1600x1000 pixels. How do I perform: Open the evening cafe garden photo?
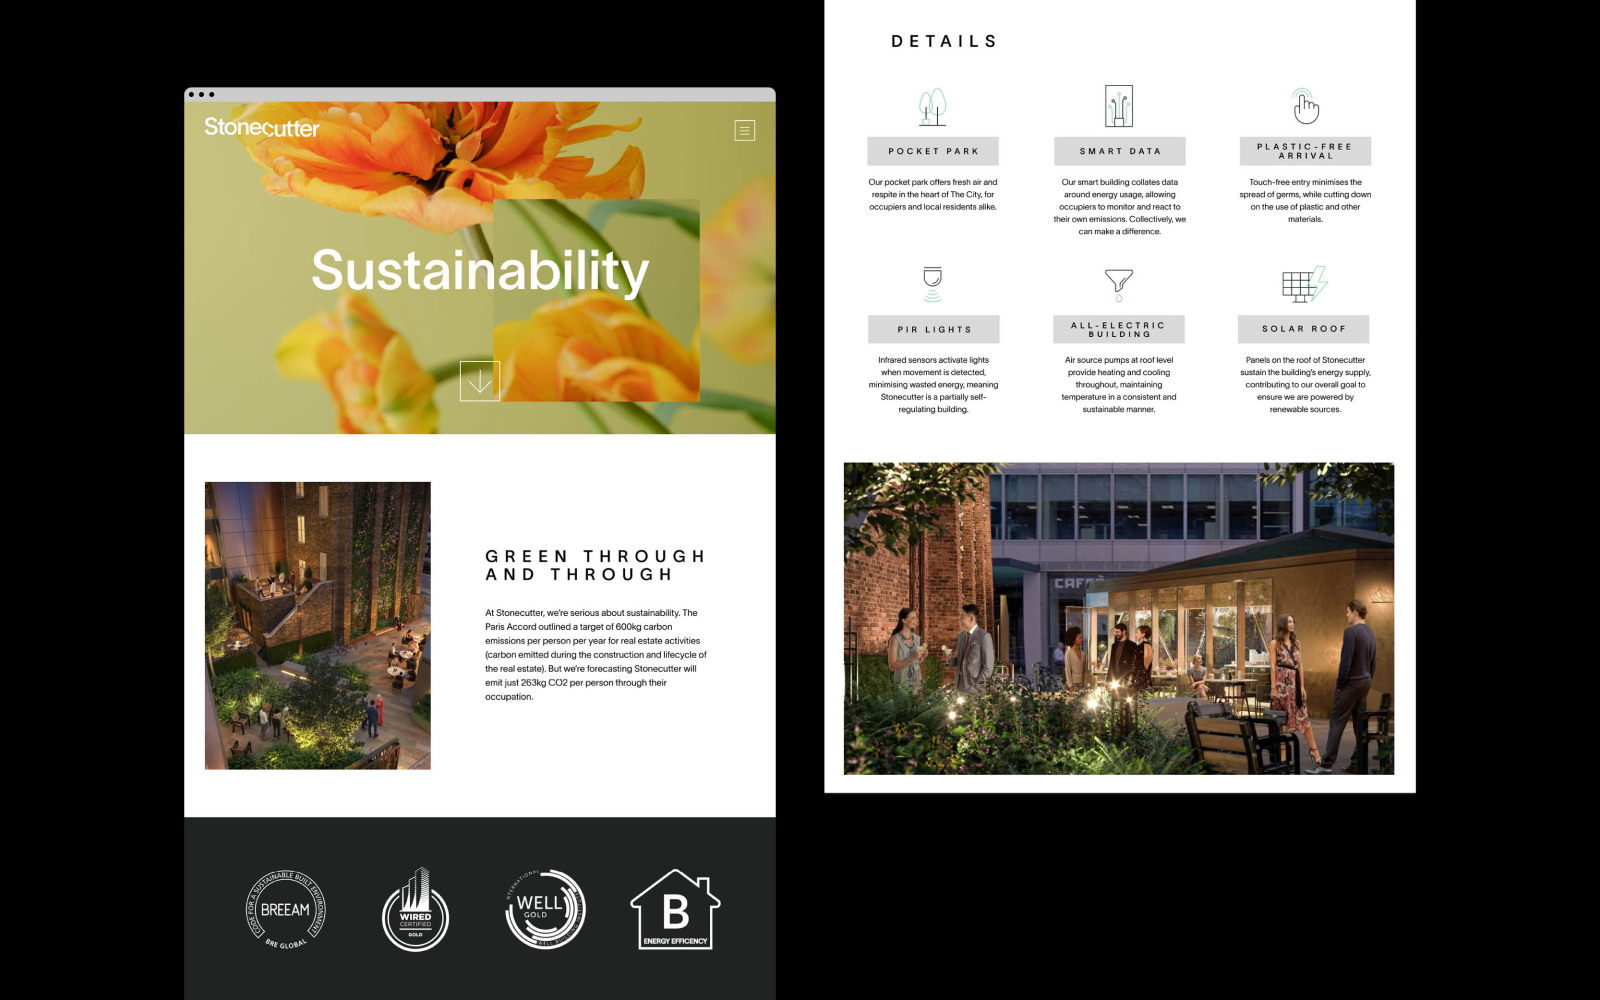[1118, 618]
